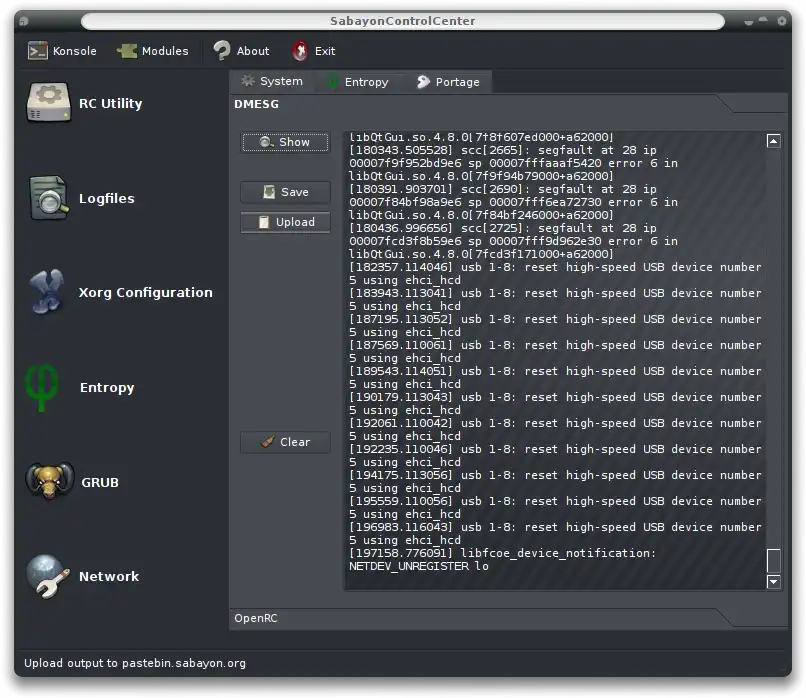This screenshot has width=806, height=698.
Task: Open the green Entropy sidebar icon
Action: pyautogui.click(x=41, y=388)
